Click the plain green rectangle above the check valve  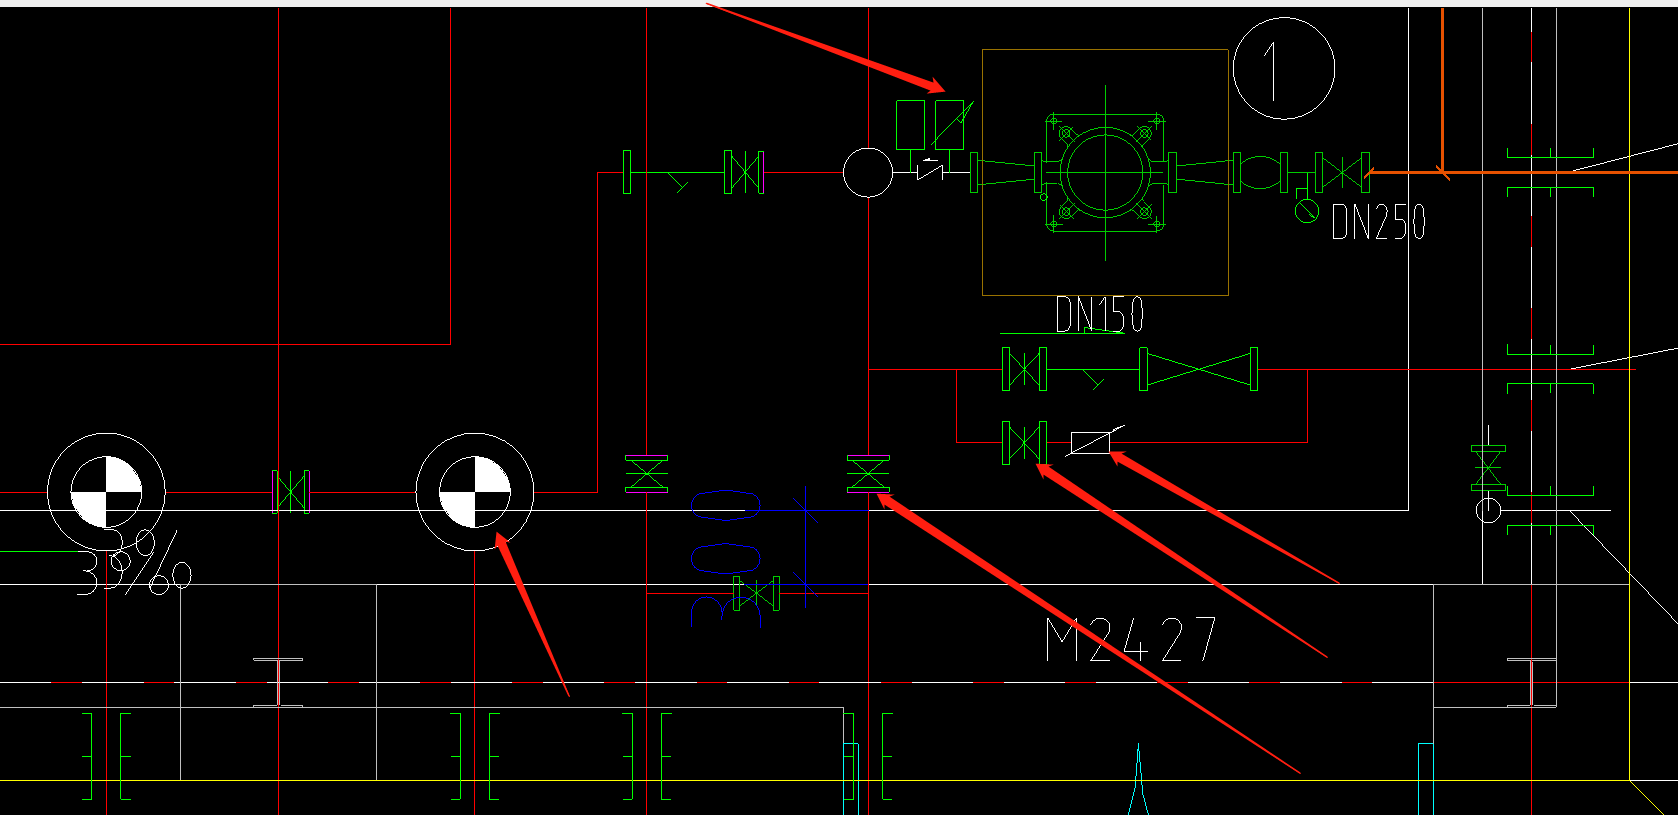pyautogui.click(x=910, y=125)
